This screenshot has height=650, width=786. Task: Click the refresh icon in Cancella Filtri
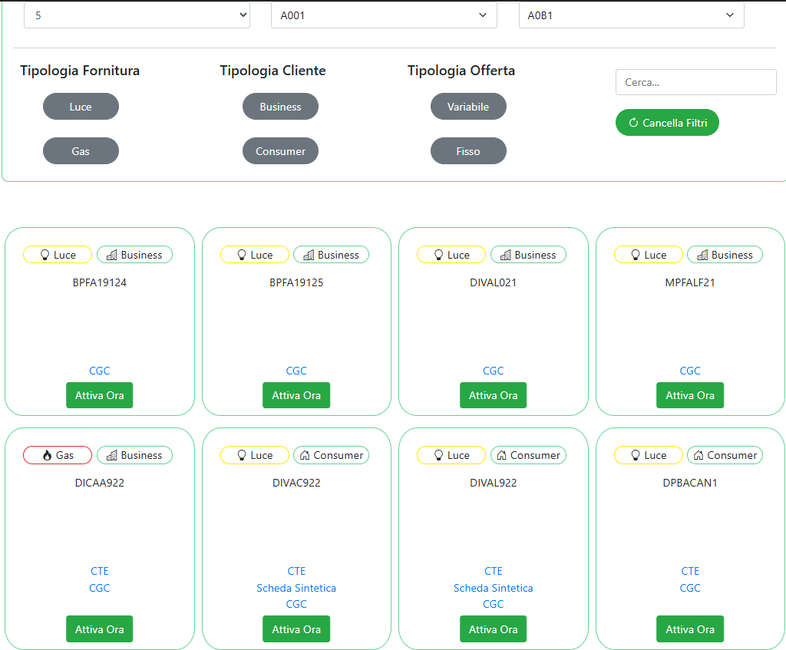tap(634, 123)
